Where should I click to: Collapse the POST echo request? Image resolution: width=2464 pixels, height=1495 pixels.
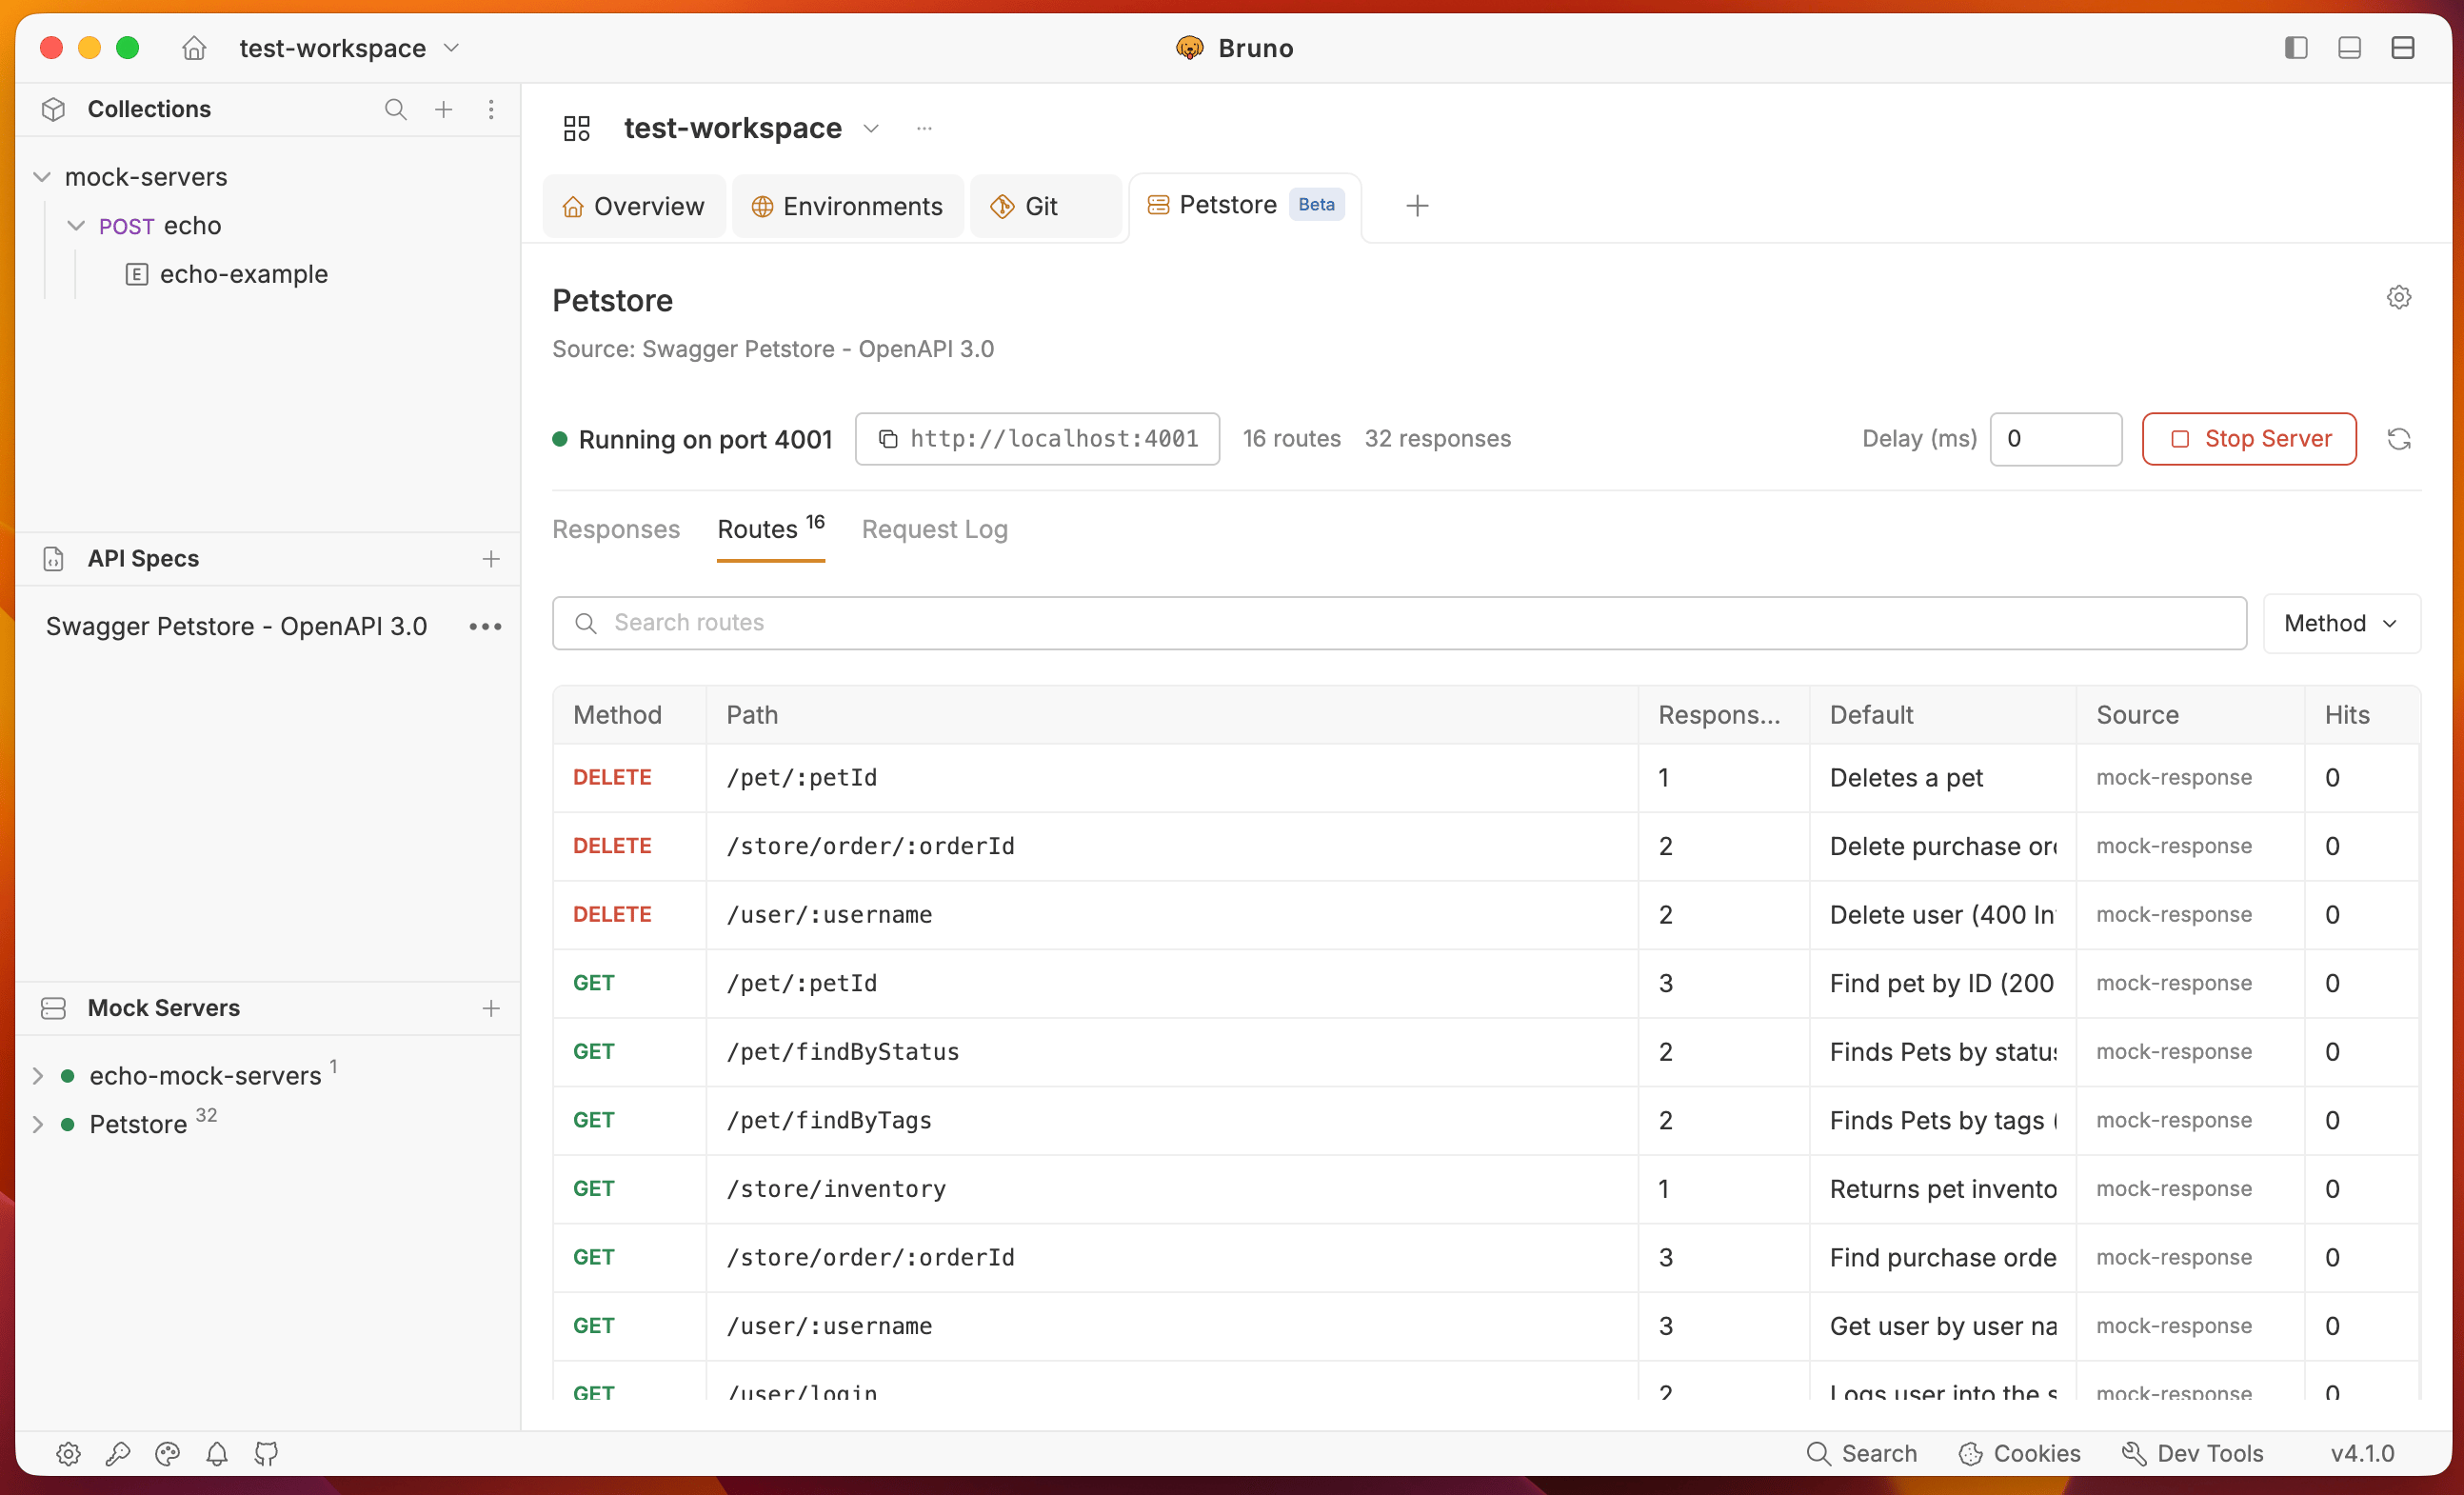click(x=76, y=226)
